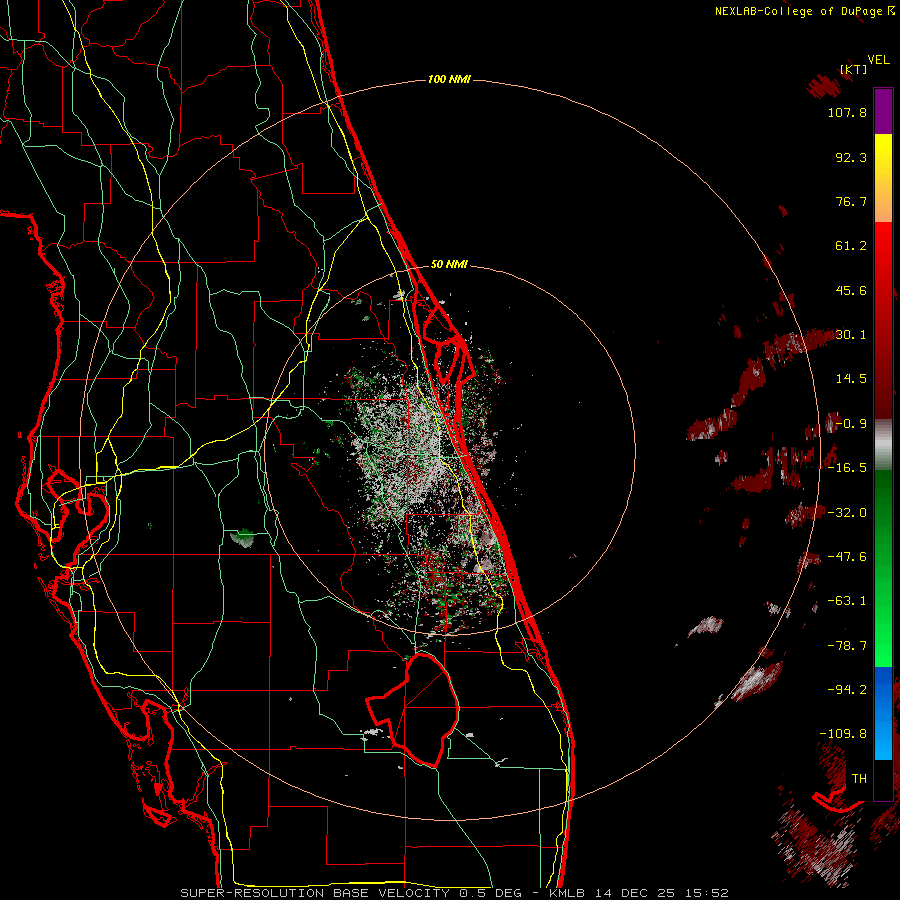
Task: Click the -16.5 velocity scale value
Action: pyautogui.click(x=847, y=467)
